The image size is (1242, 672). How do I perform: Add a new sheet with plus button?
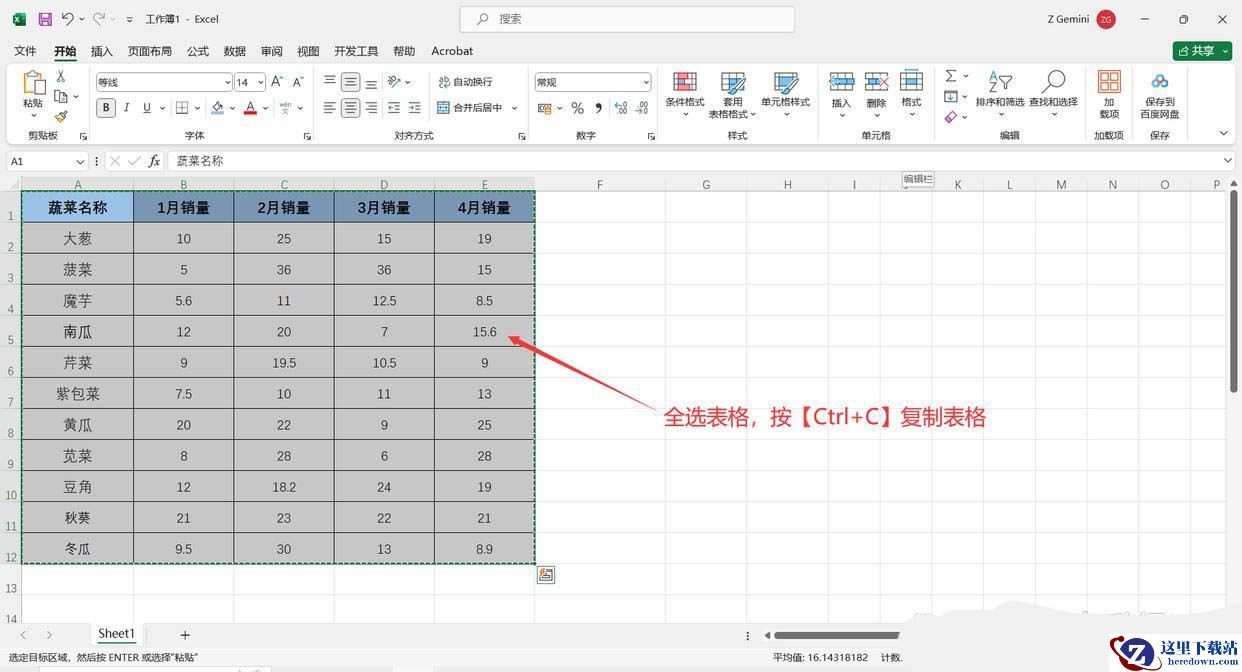click(185, 635)
